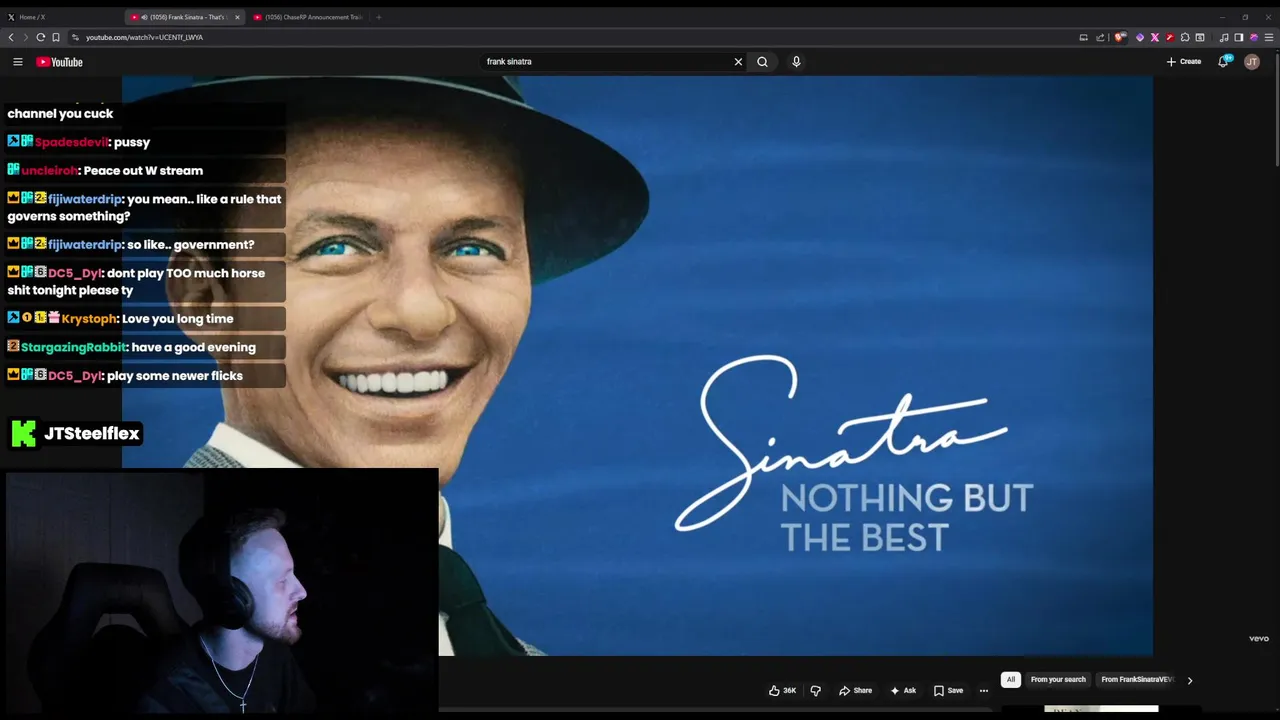This screenshot has height=720, width=1280.
Task: Click StargazingRabbit 'have a good evening' message
Action: point(145,347)
